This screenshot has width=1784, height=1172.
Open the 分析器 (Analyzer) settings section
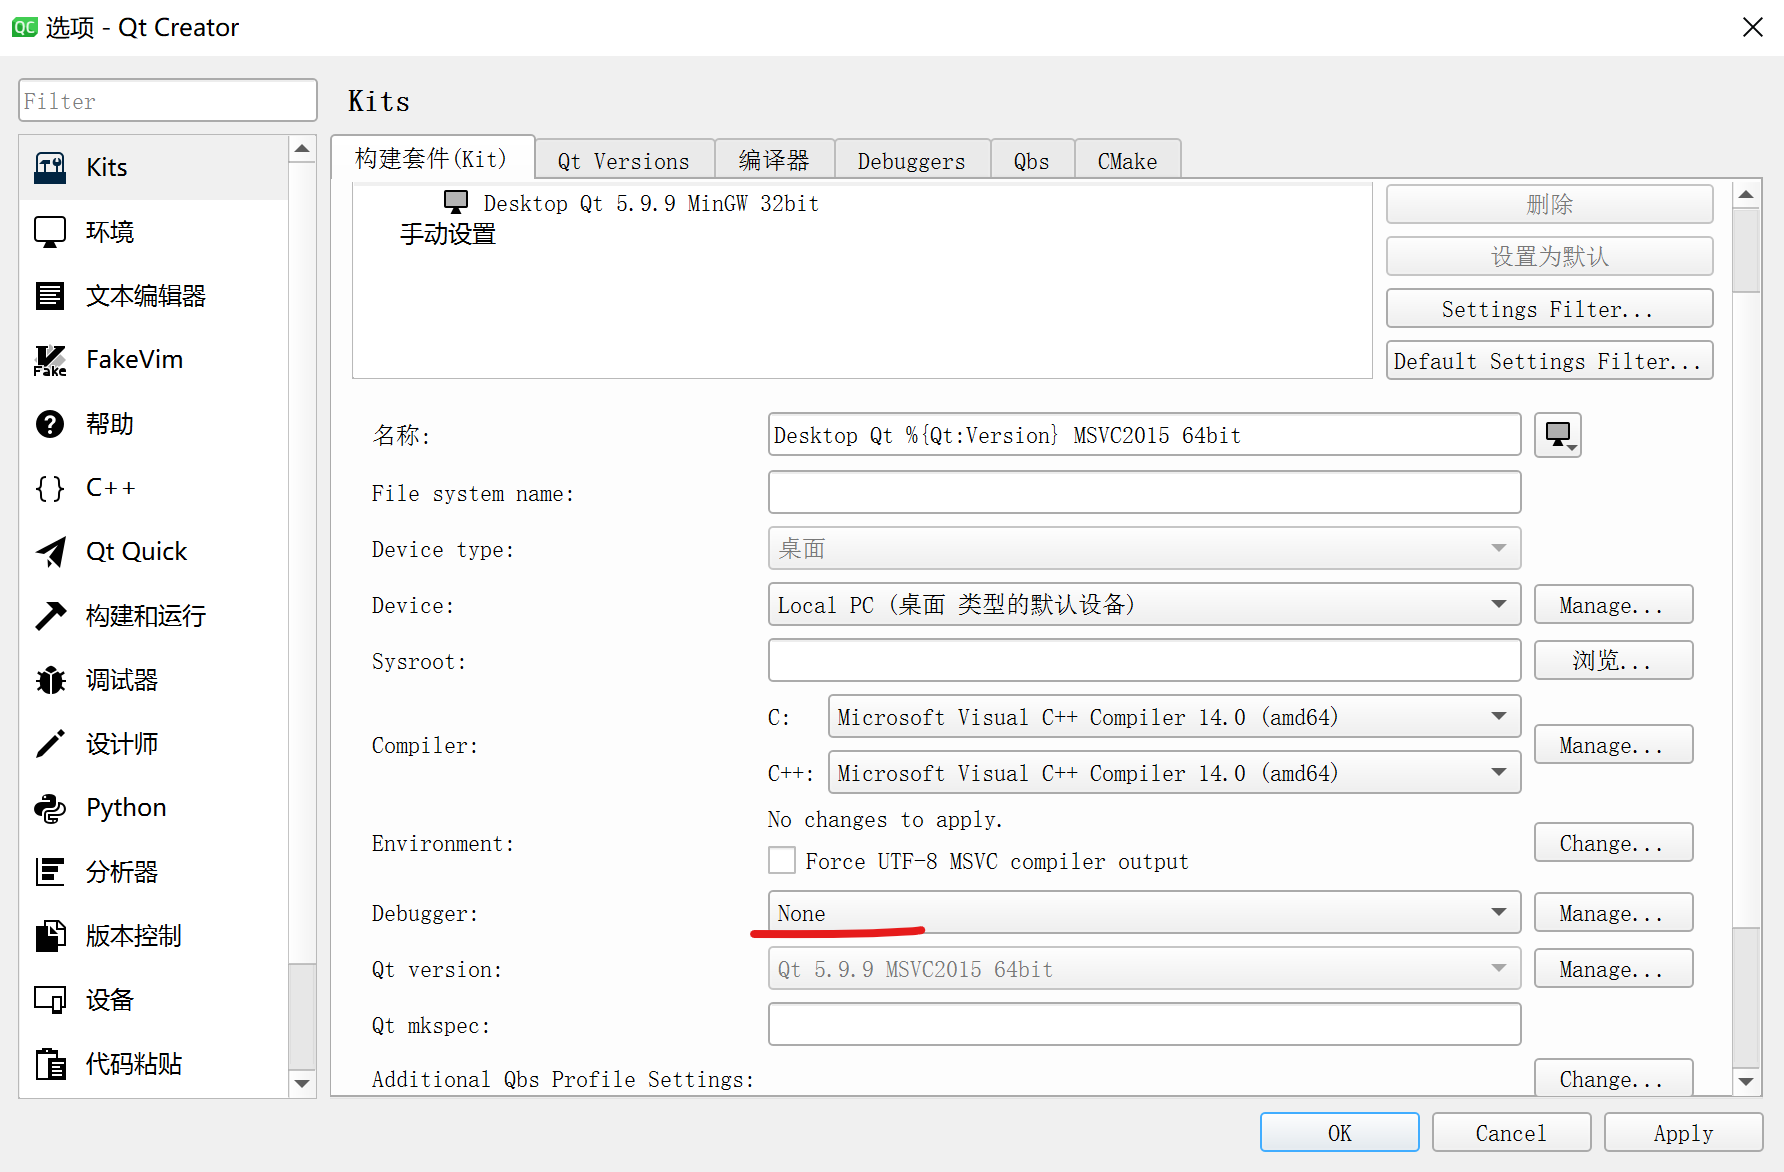point(121,871)
